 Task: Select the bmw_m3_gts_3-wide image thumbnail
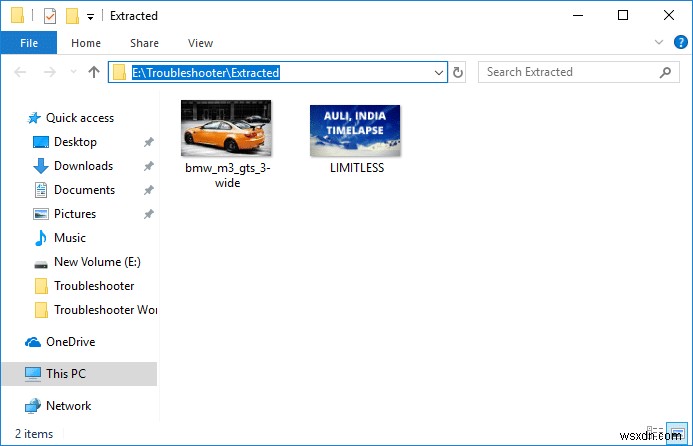tap(226, 128)
